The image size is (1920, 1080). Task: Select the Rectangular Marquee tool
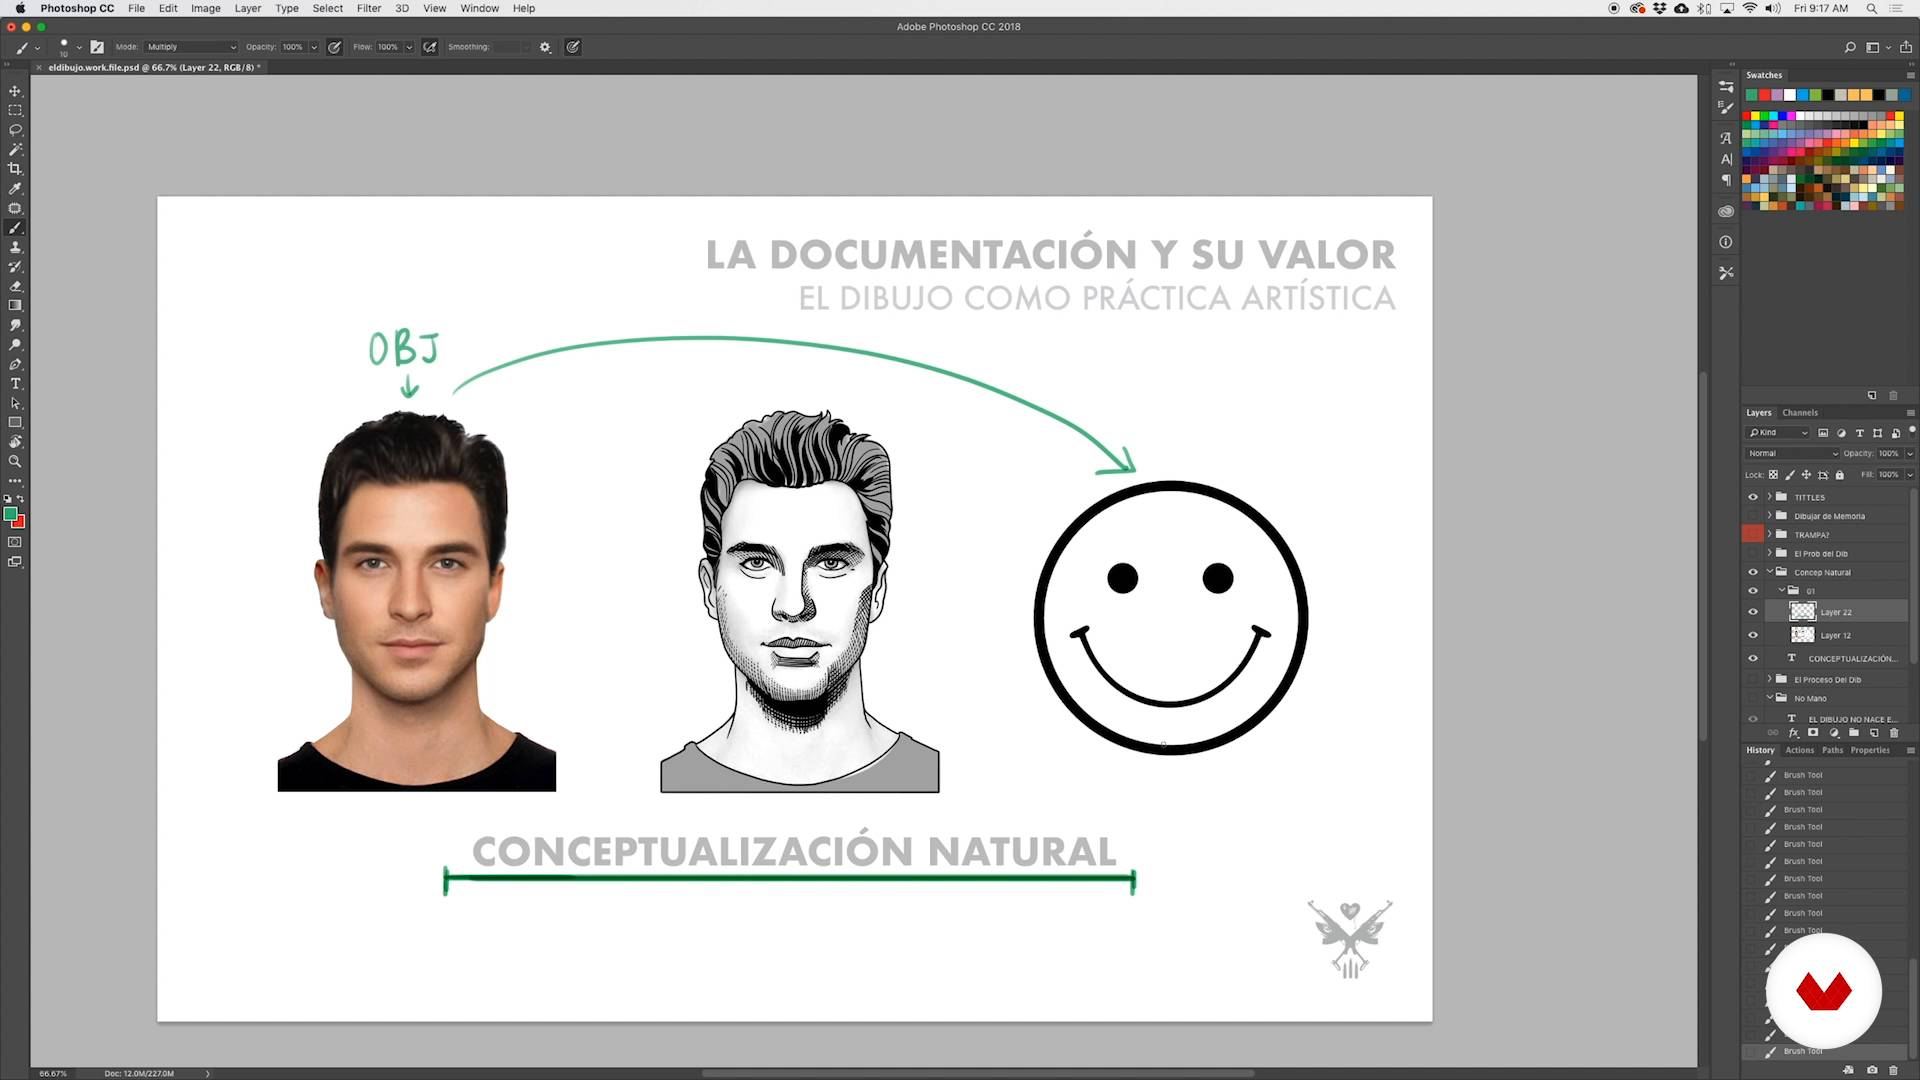tap(15, 110)
